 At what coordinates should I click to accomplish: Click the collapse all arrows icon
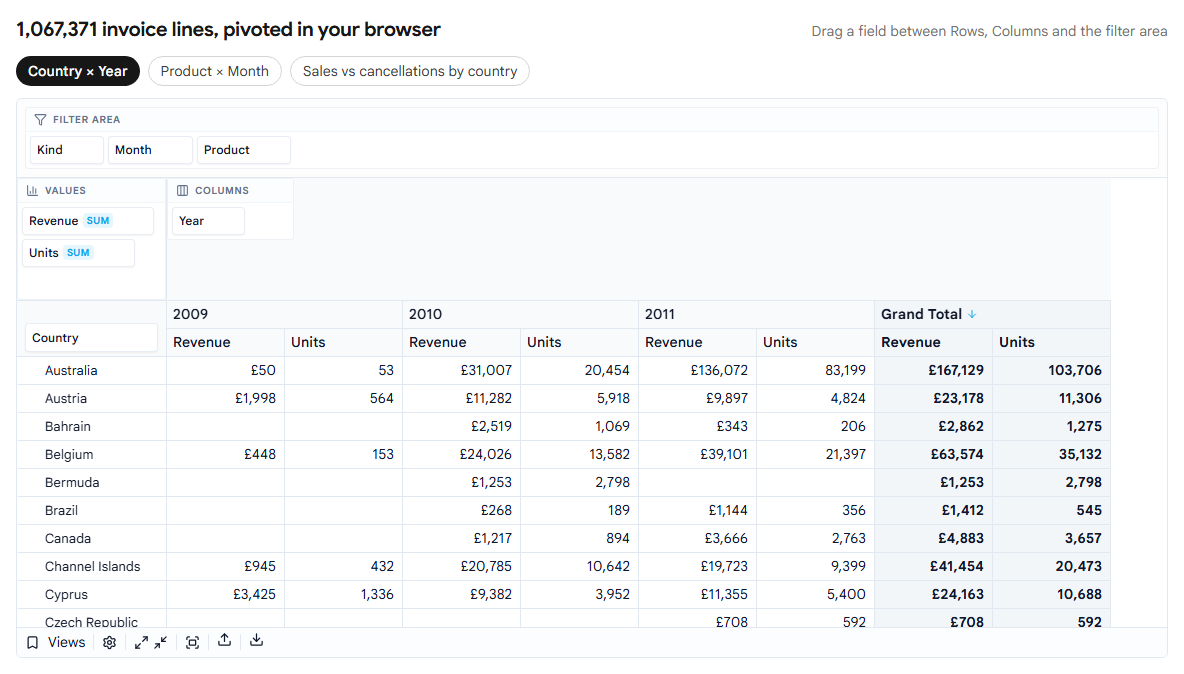[161, 642]
